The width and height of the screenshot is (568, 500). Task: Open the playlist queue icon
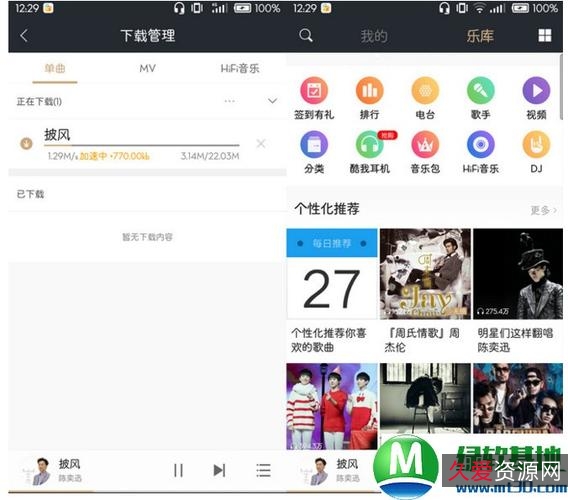pos(263,470)
